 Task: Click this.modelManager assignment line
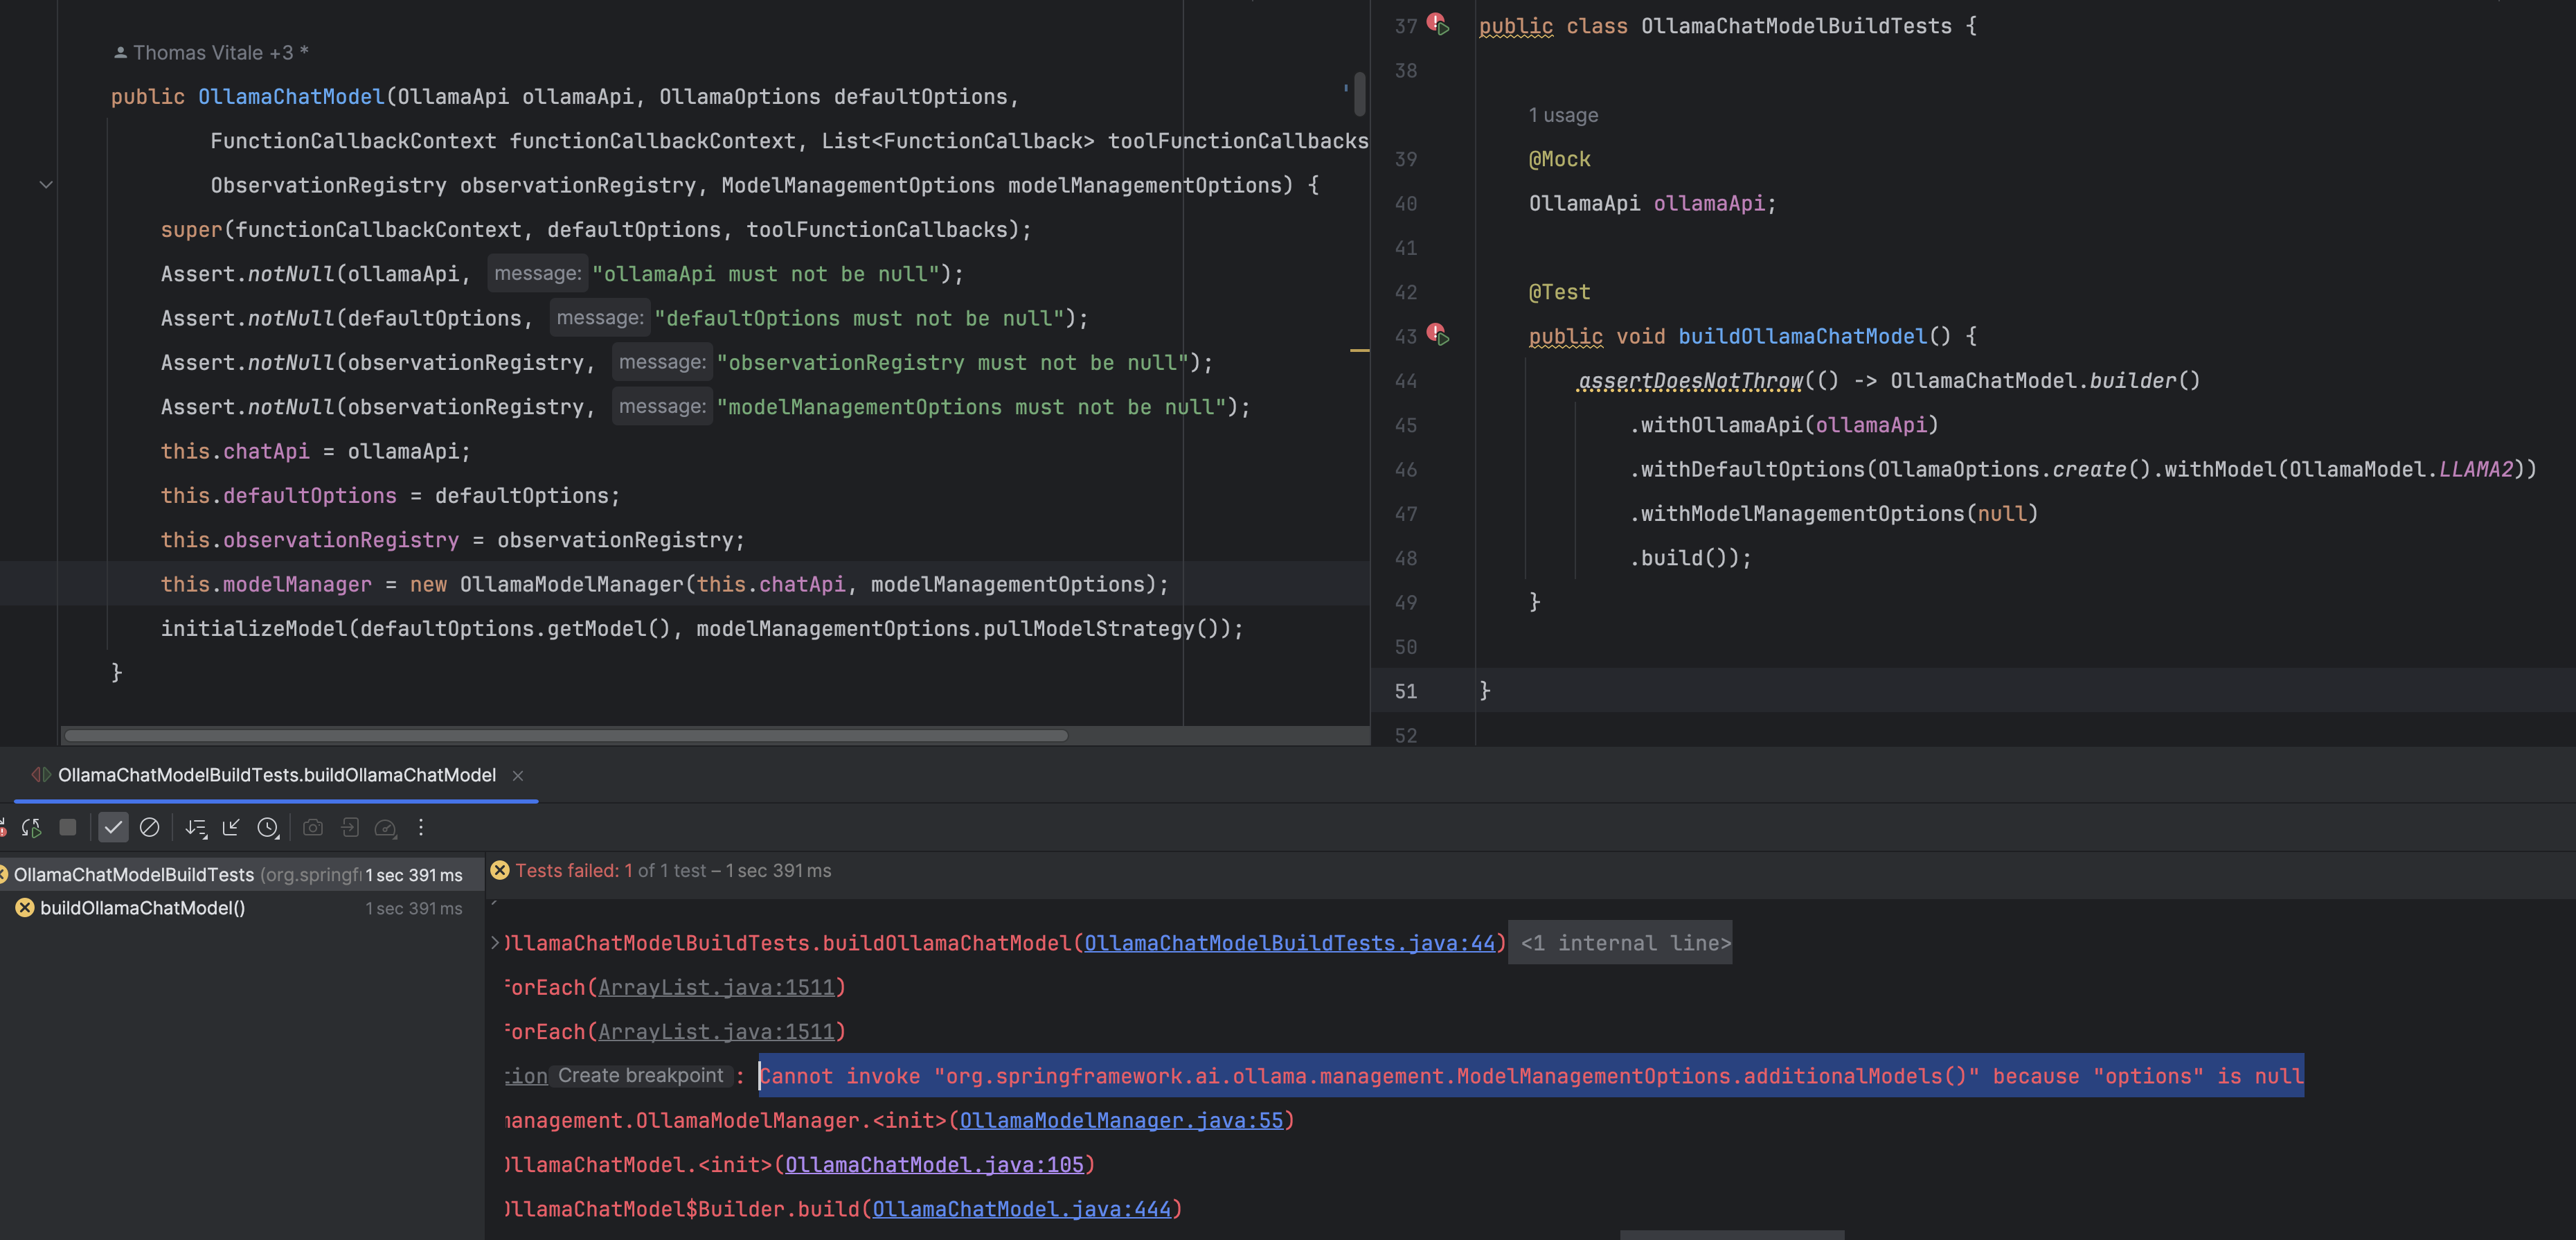point(664,584)
